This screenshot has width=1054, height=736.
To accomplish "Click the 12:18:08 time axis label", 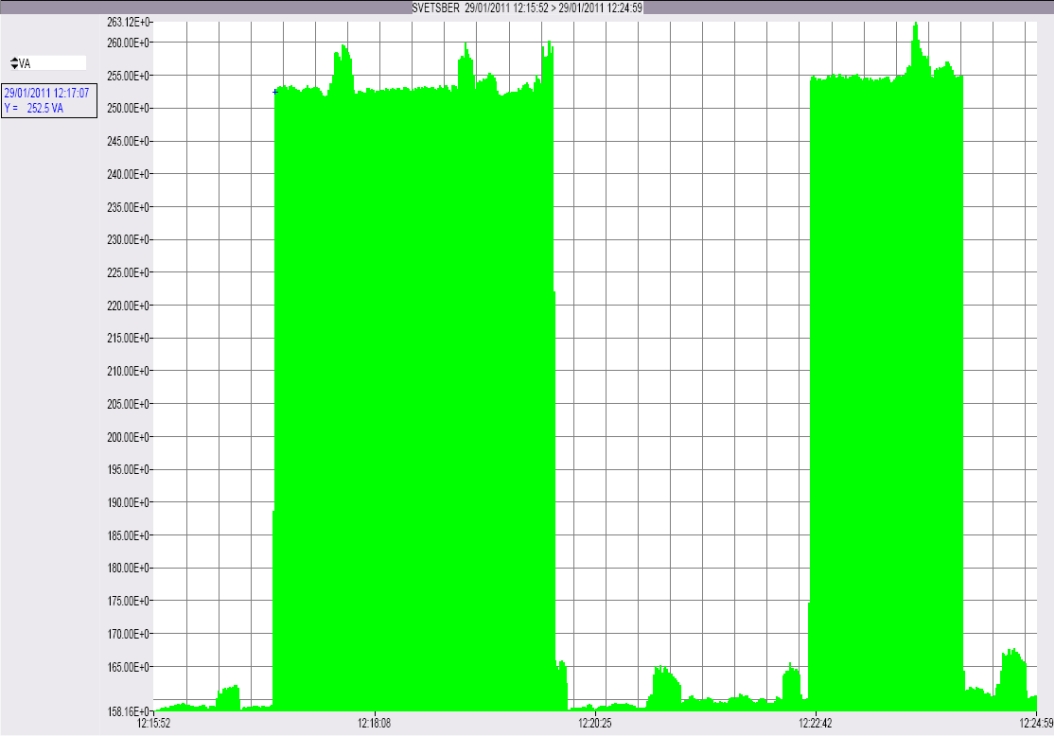I will [x=374, y=723].
